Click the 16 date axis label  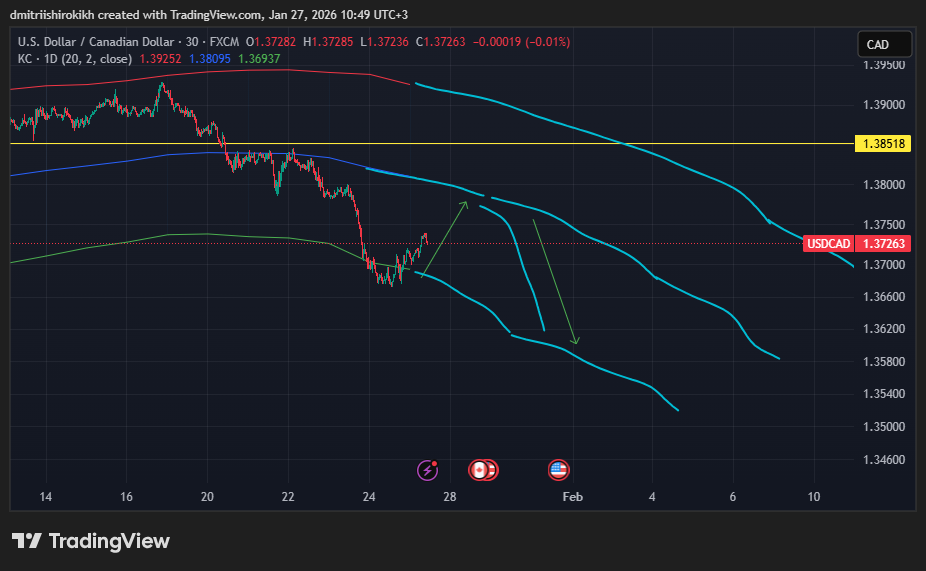point(126,497)
